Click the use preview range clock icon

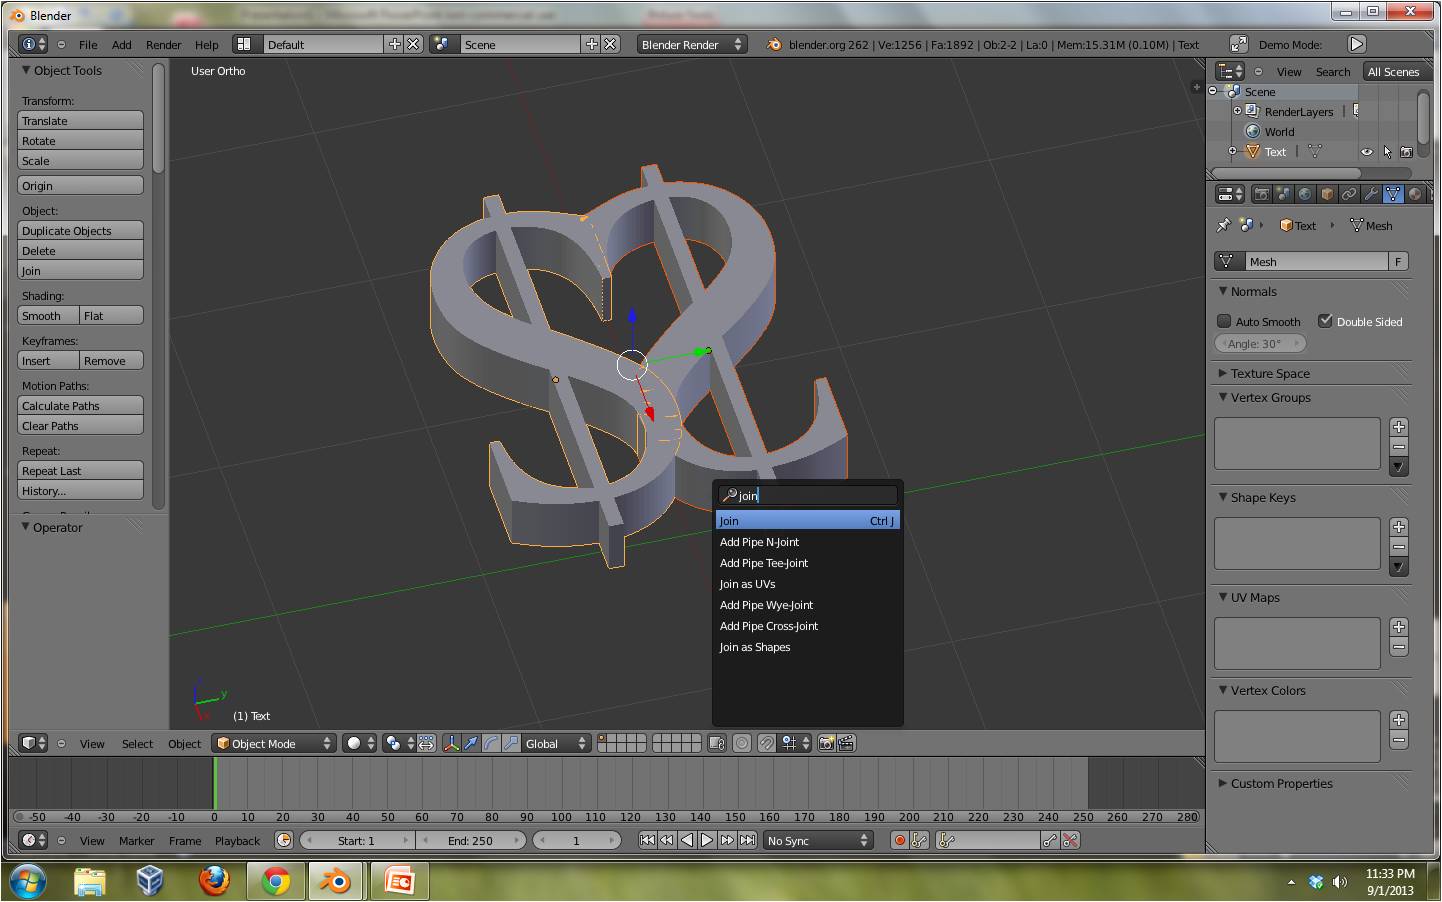click(284, 840)
